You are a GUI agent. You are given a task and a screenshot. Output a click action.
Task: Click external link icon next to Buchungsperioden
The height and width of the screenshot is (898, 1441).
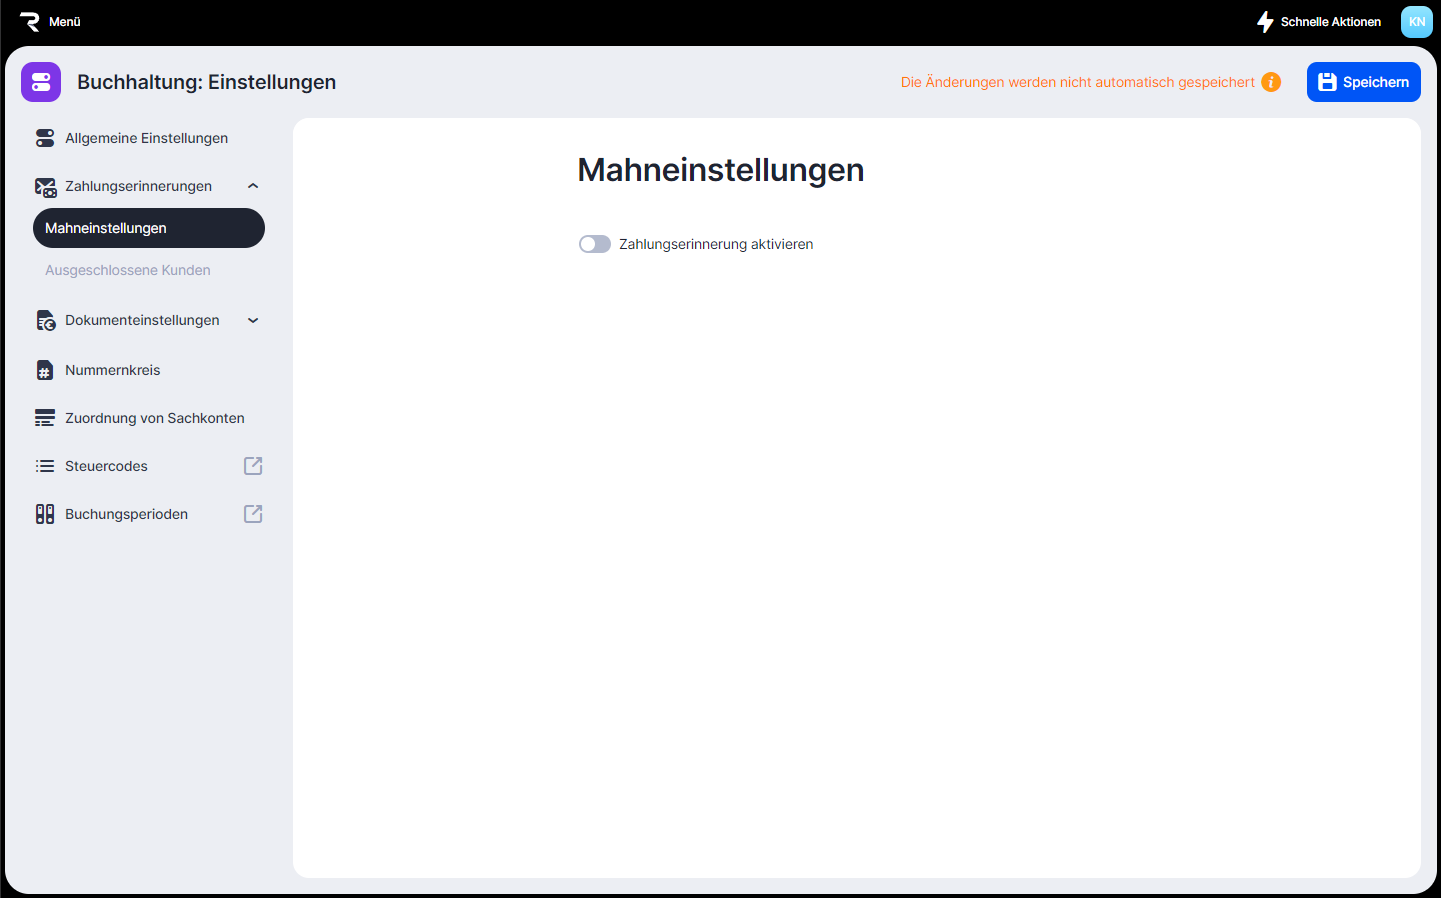point(253,514)
